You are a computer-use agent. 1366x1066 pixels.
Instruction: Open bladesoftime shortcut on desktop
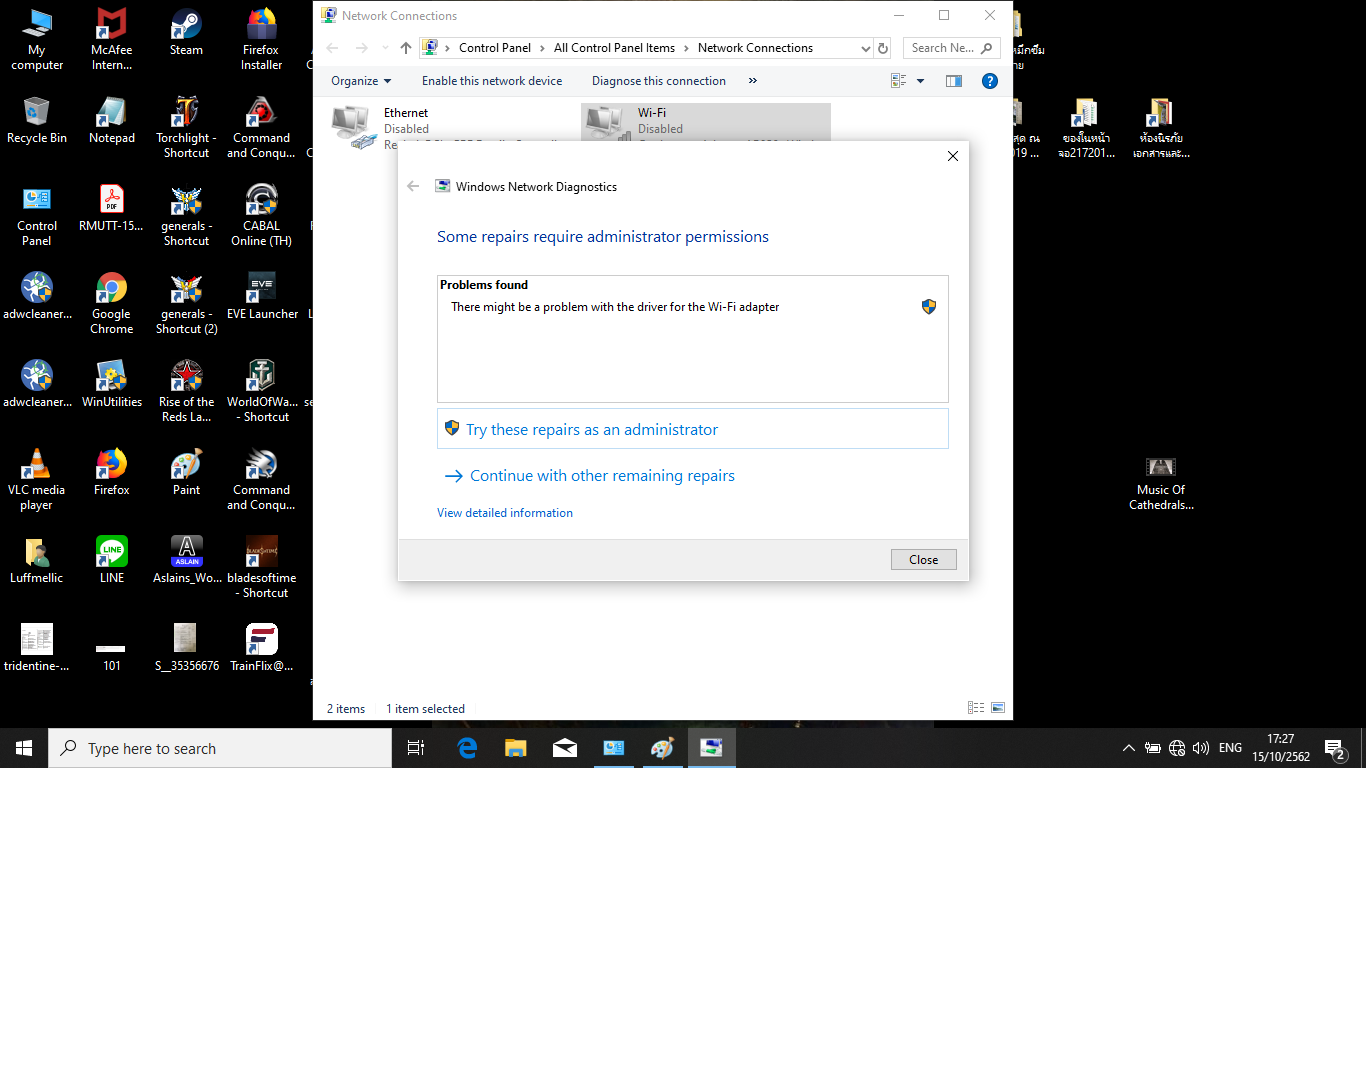pos(262,568)
